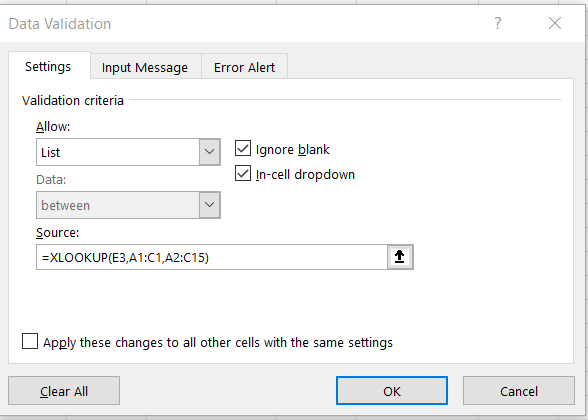Viewport: 588px width, 420px height.
Task: Click the Ignore blank label text
Action: tap(292, 149)
